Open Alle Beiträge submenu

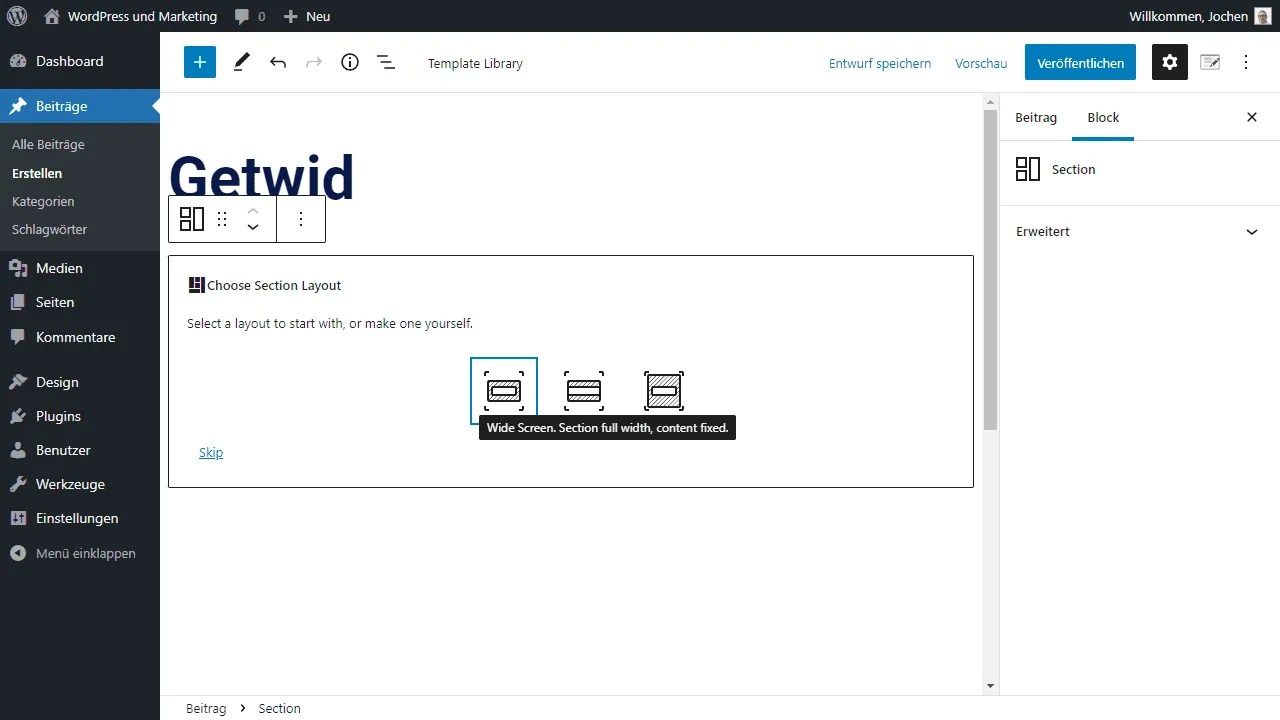coord(48,144)
